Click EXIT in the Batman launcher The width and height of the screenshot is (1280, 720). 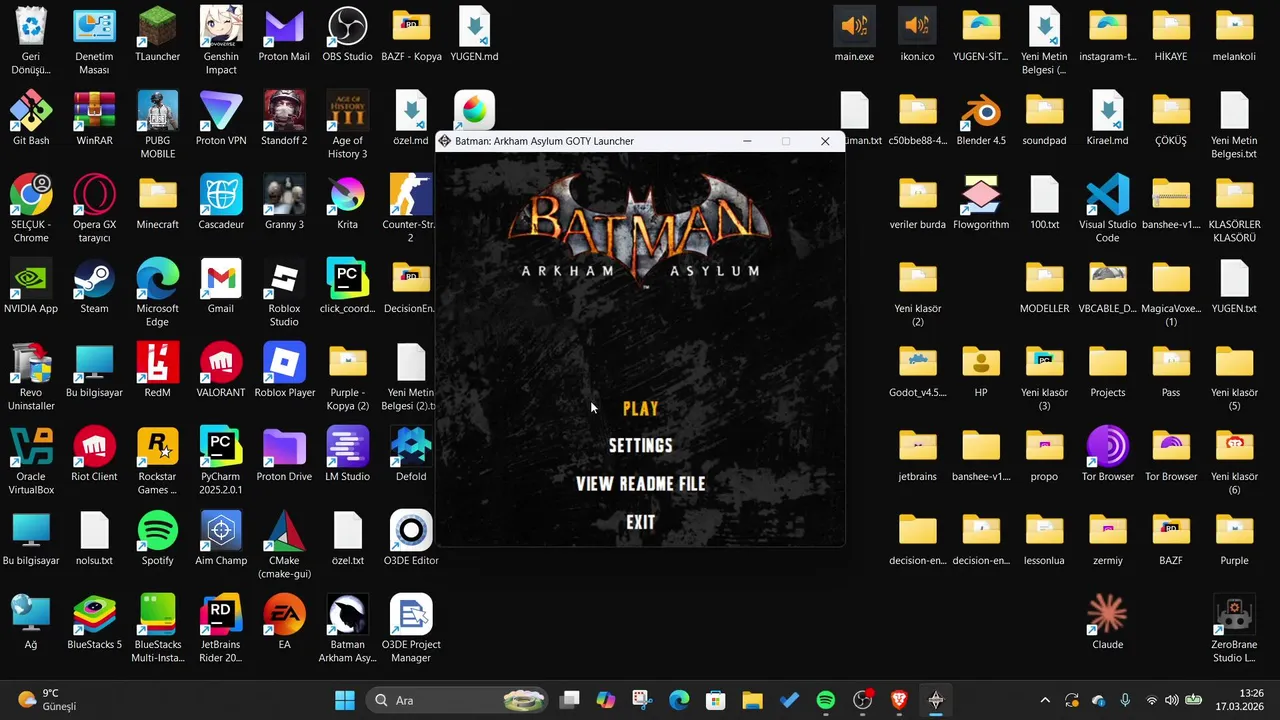click(640, 522)
